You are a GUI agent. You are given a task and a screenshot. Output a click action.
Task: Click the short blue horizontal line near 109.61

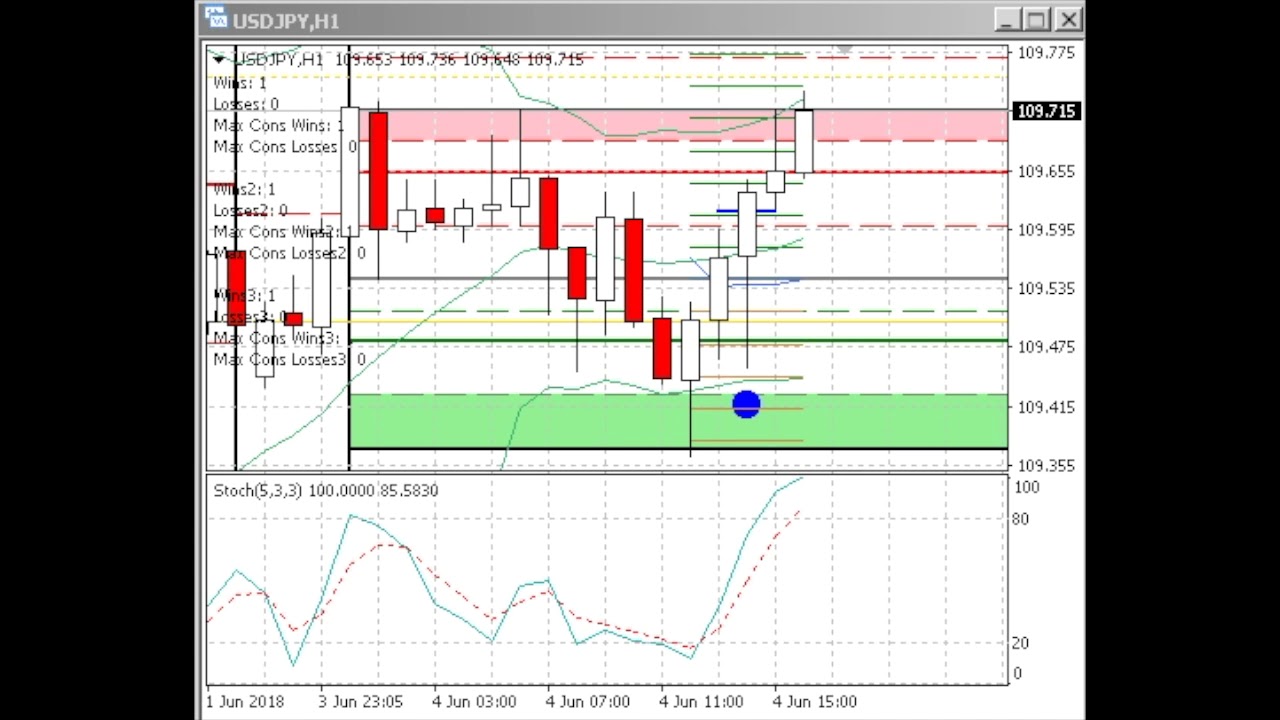pyautogui.click(x=746, y=211)
